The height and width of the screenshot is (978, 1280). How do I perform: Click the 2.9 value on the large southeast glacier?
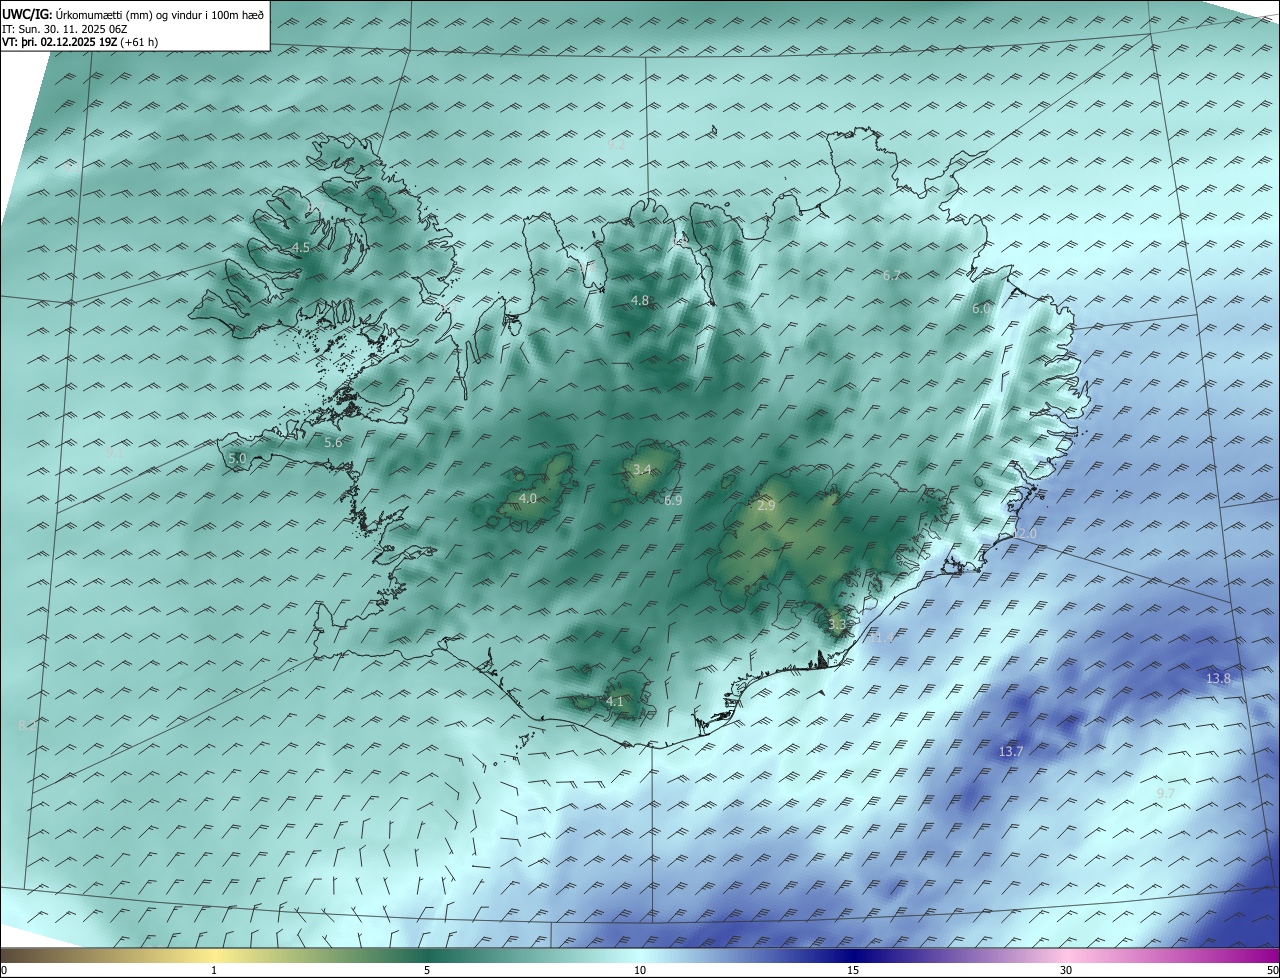(766, 506)
